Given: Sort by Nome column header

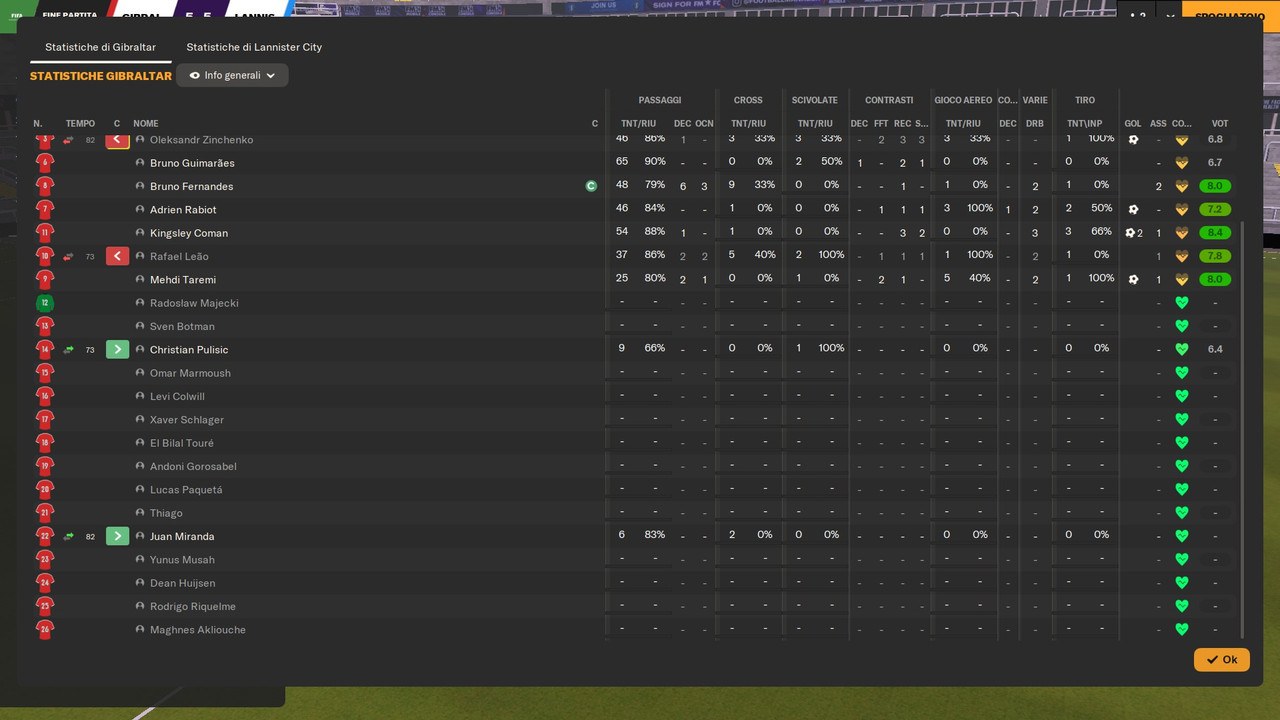Looking at the screenshot, I should point(146,124).
